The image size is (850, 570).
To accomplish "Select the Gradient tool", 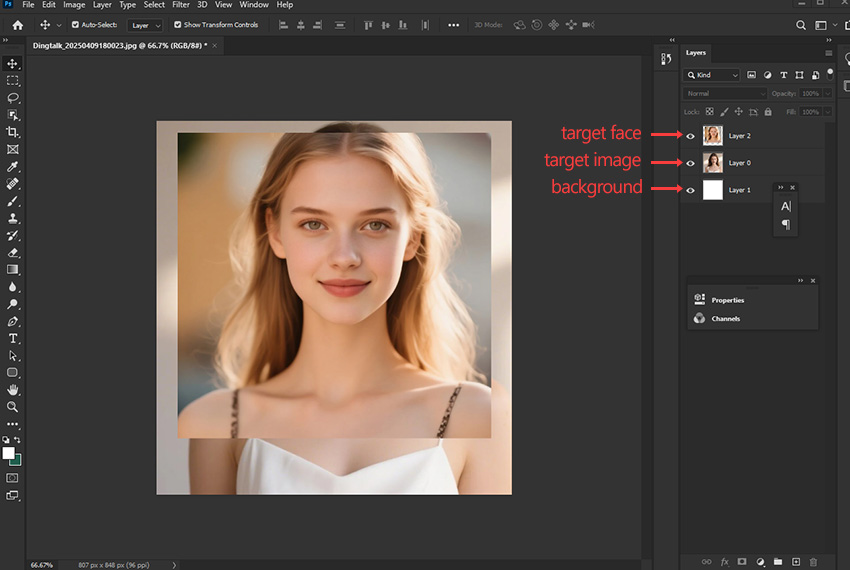I will pos(12,270).
